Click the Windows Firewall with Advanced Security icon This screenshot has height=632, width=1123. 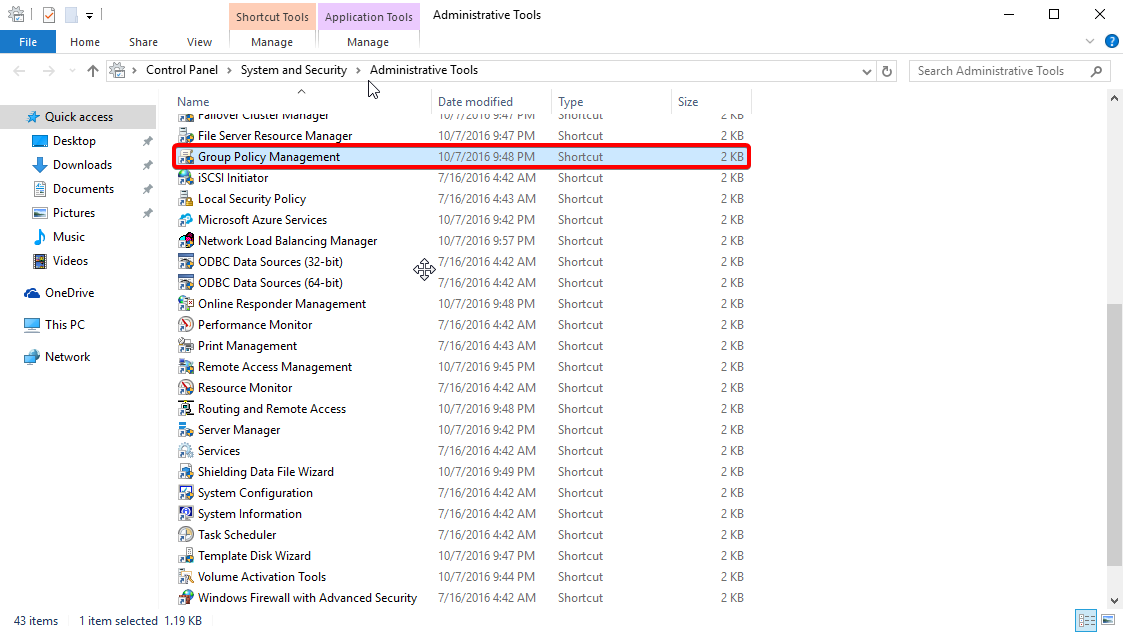tap(185, 598)
